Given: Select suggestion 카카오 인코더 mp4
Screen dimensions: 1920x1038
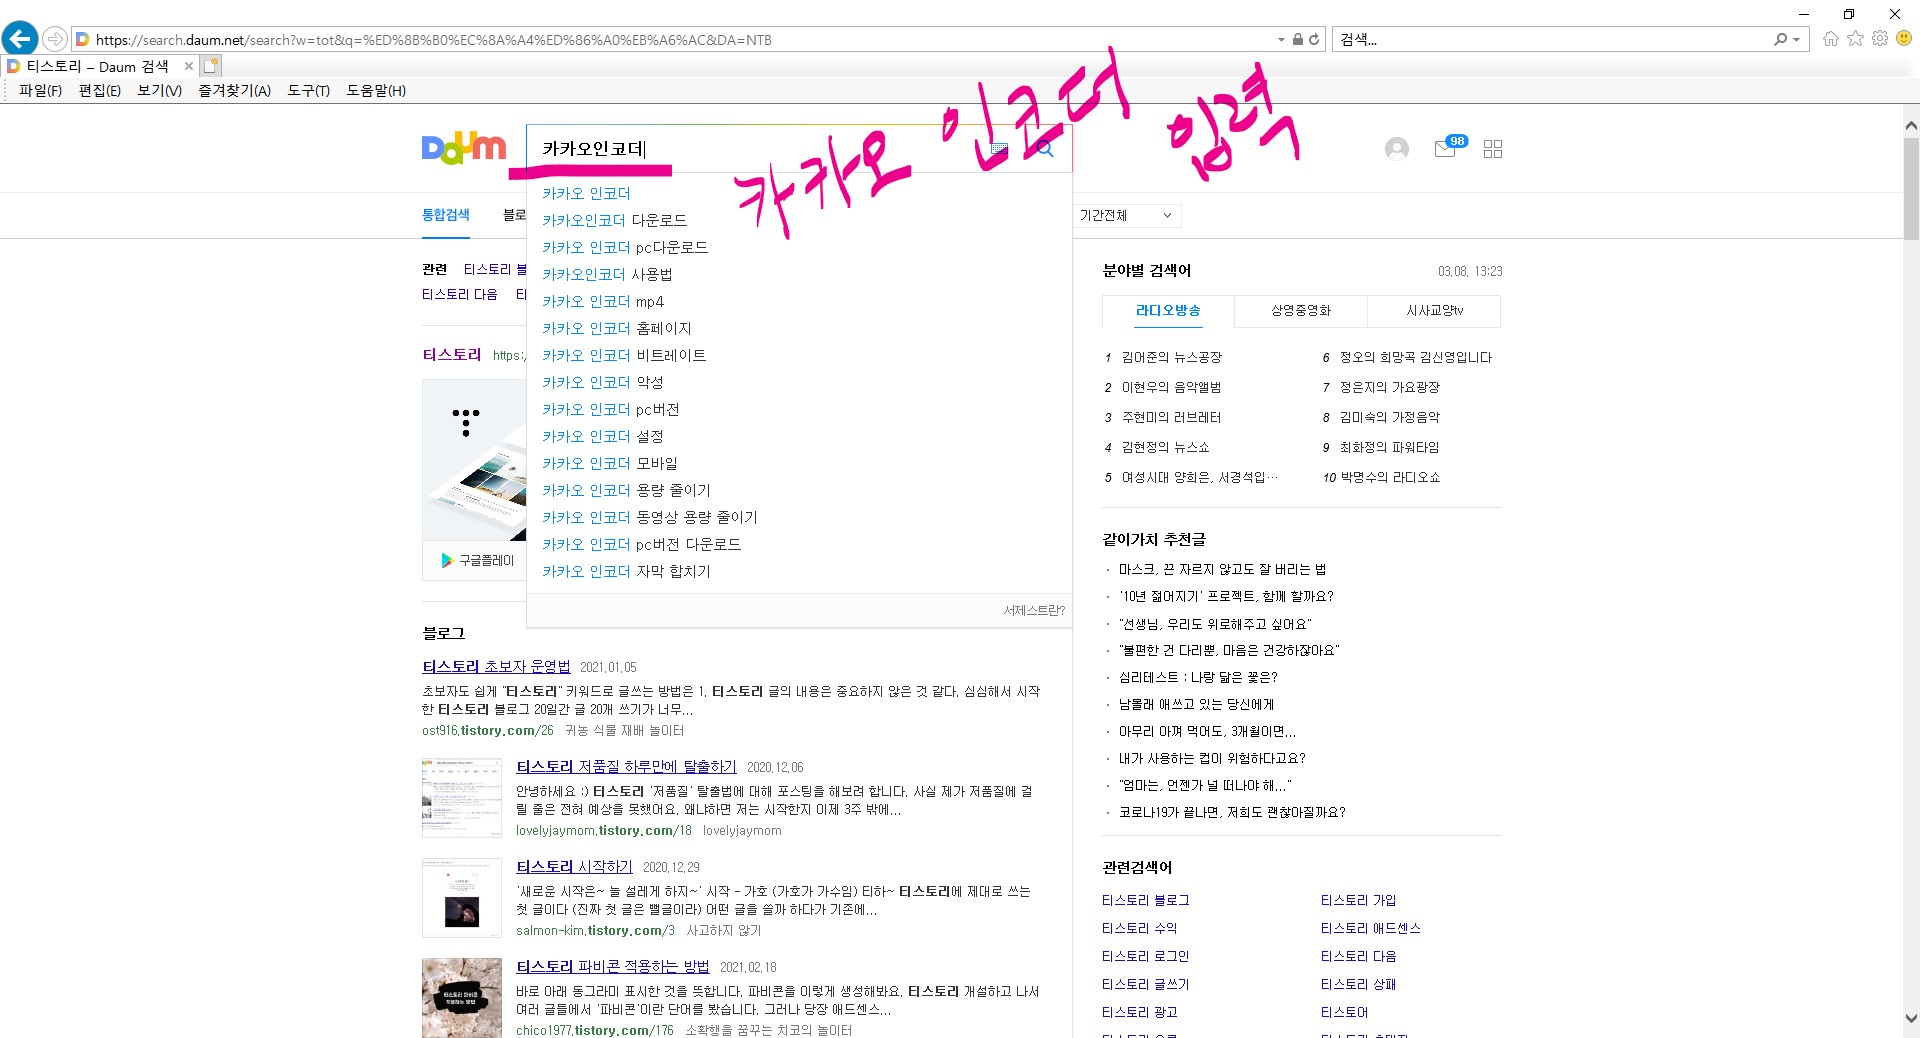Looking at the screenshot, I should 603,301.
